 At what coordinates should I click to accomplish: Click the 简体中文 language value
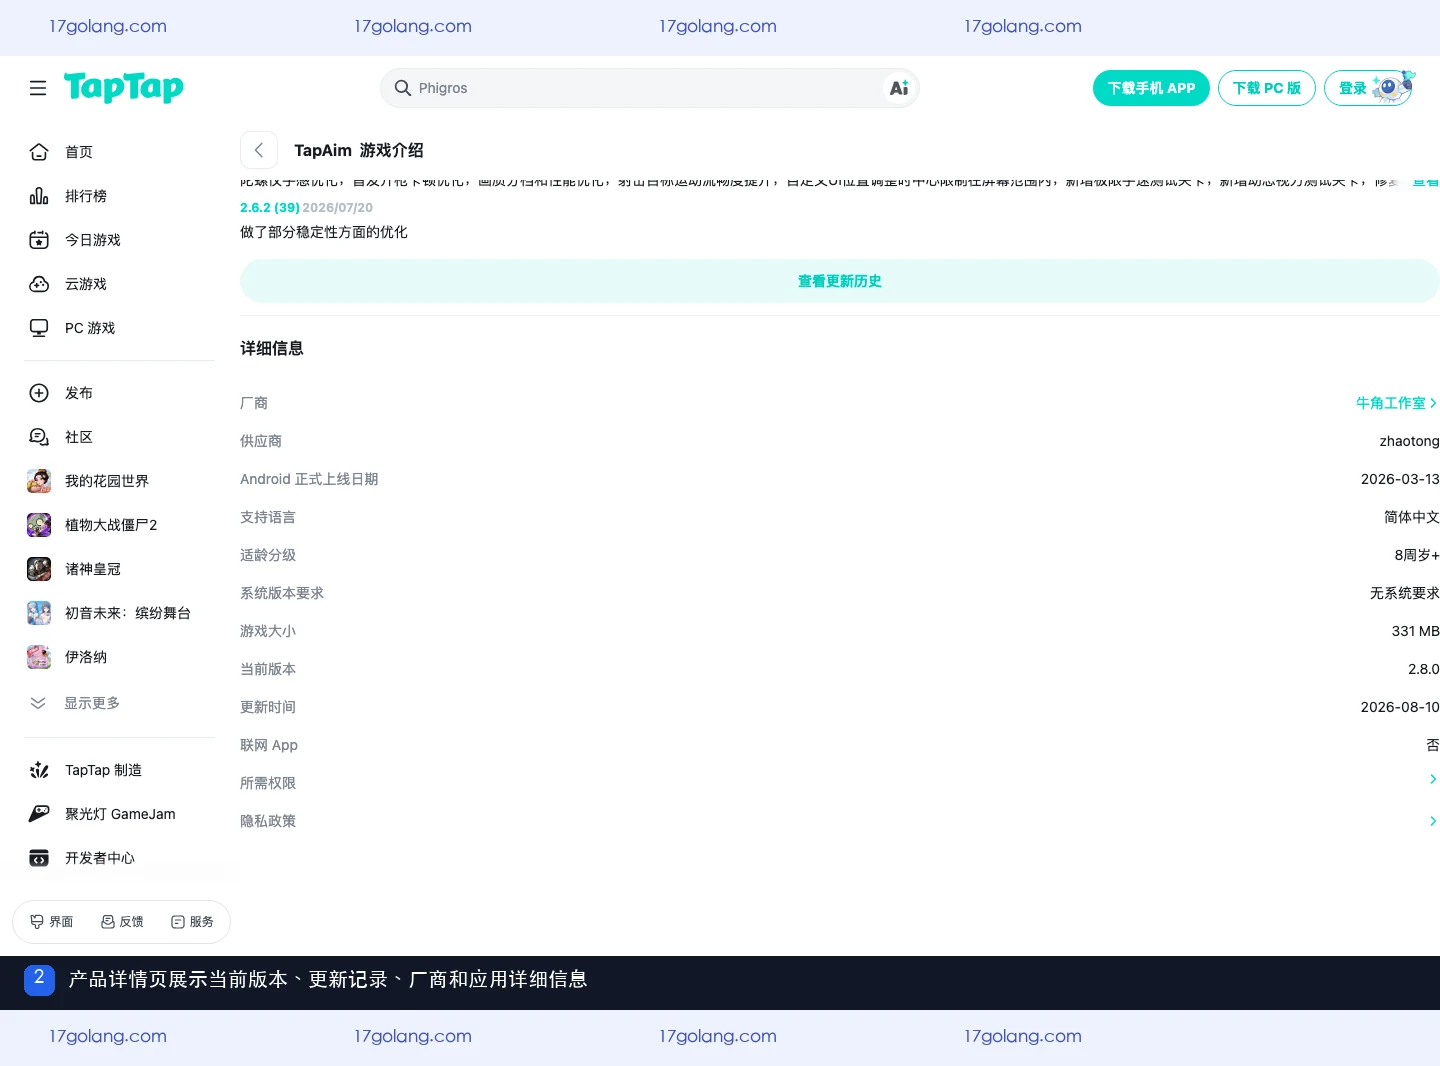1412,517
